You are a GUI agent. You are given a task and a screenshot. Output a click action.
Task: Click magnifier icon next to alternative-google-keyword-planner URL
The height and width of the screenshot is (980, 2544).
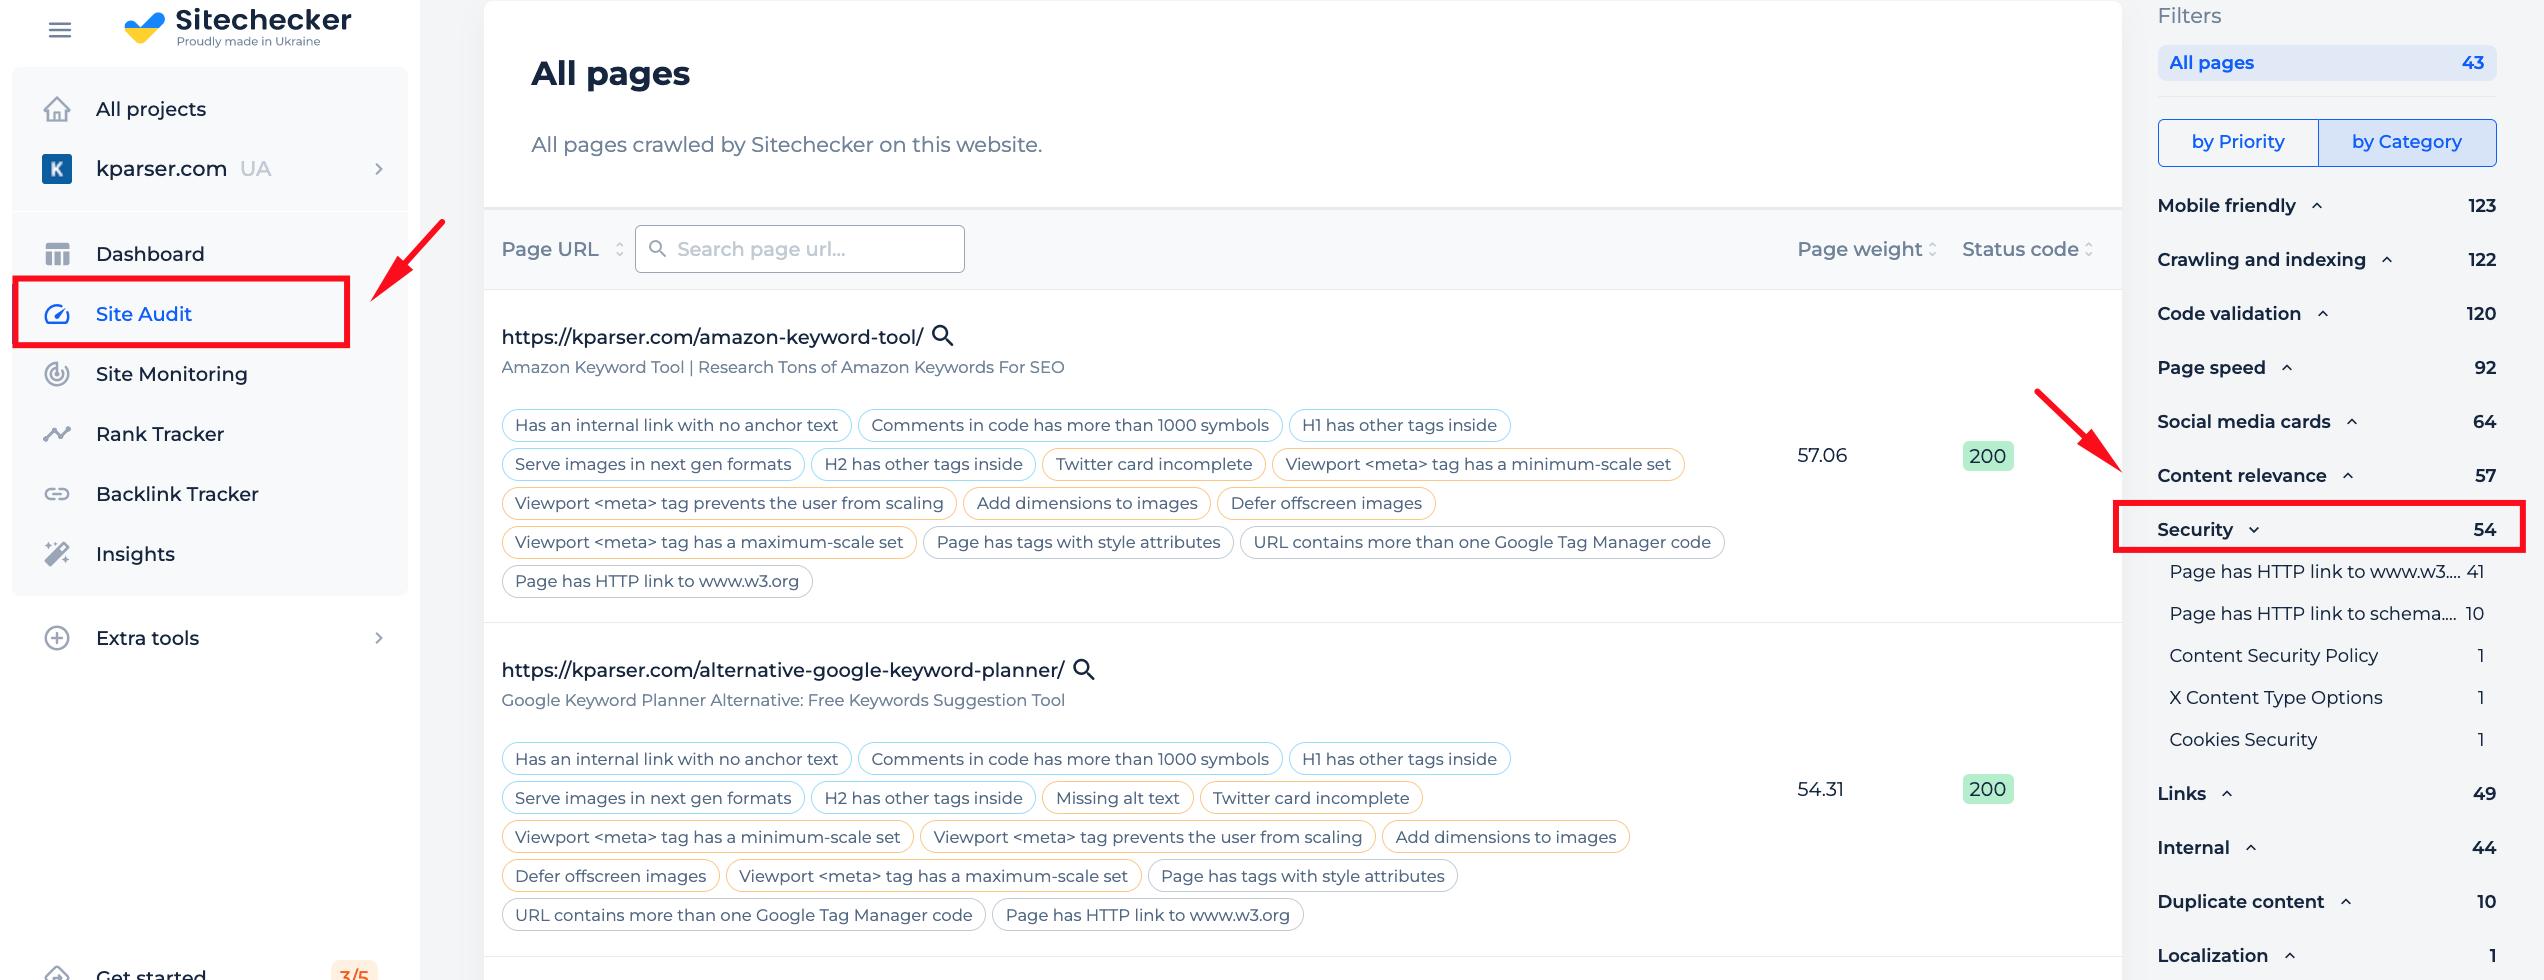pos(1083,670)
